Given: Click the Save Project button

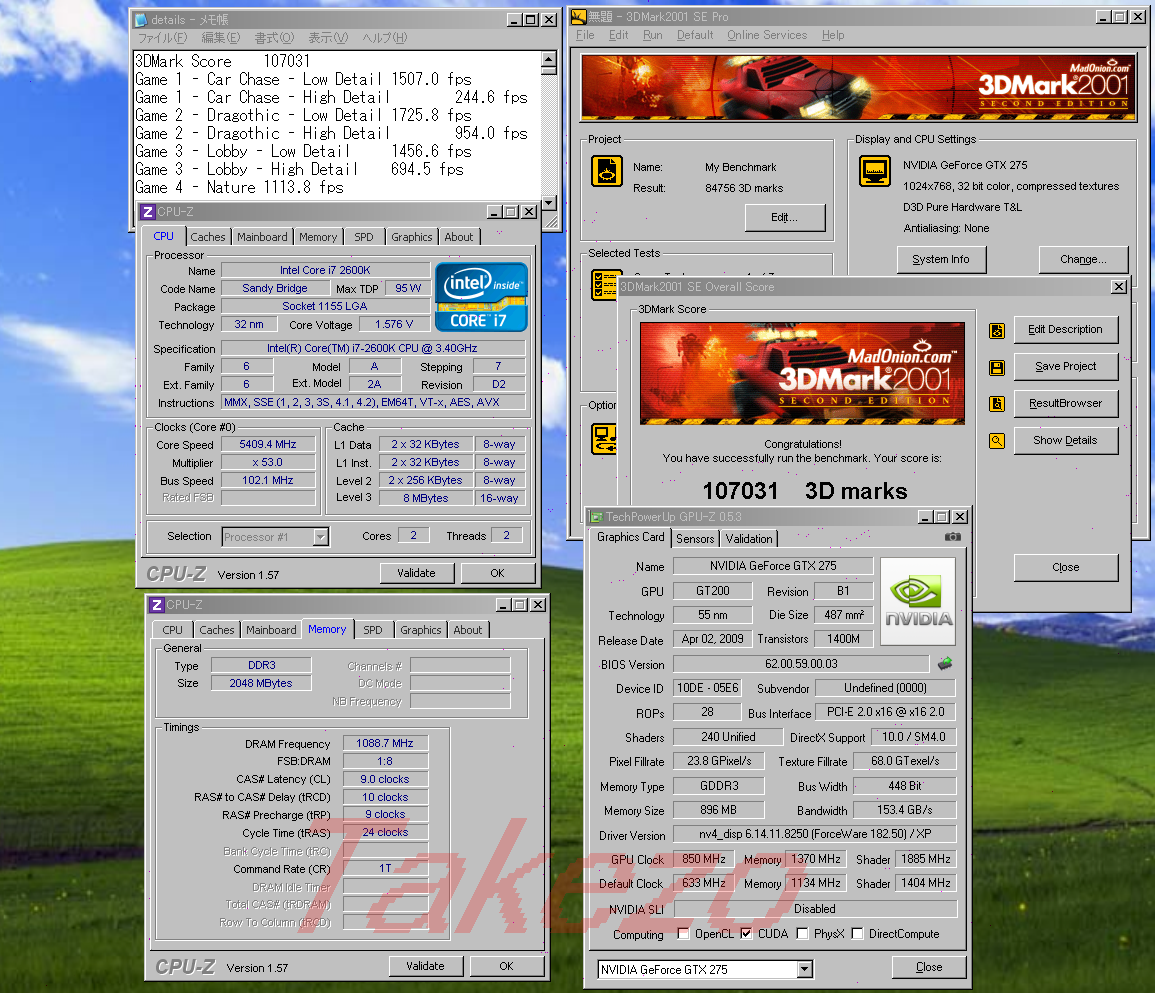Looking at the screenshot, I should pos(1065,366).
